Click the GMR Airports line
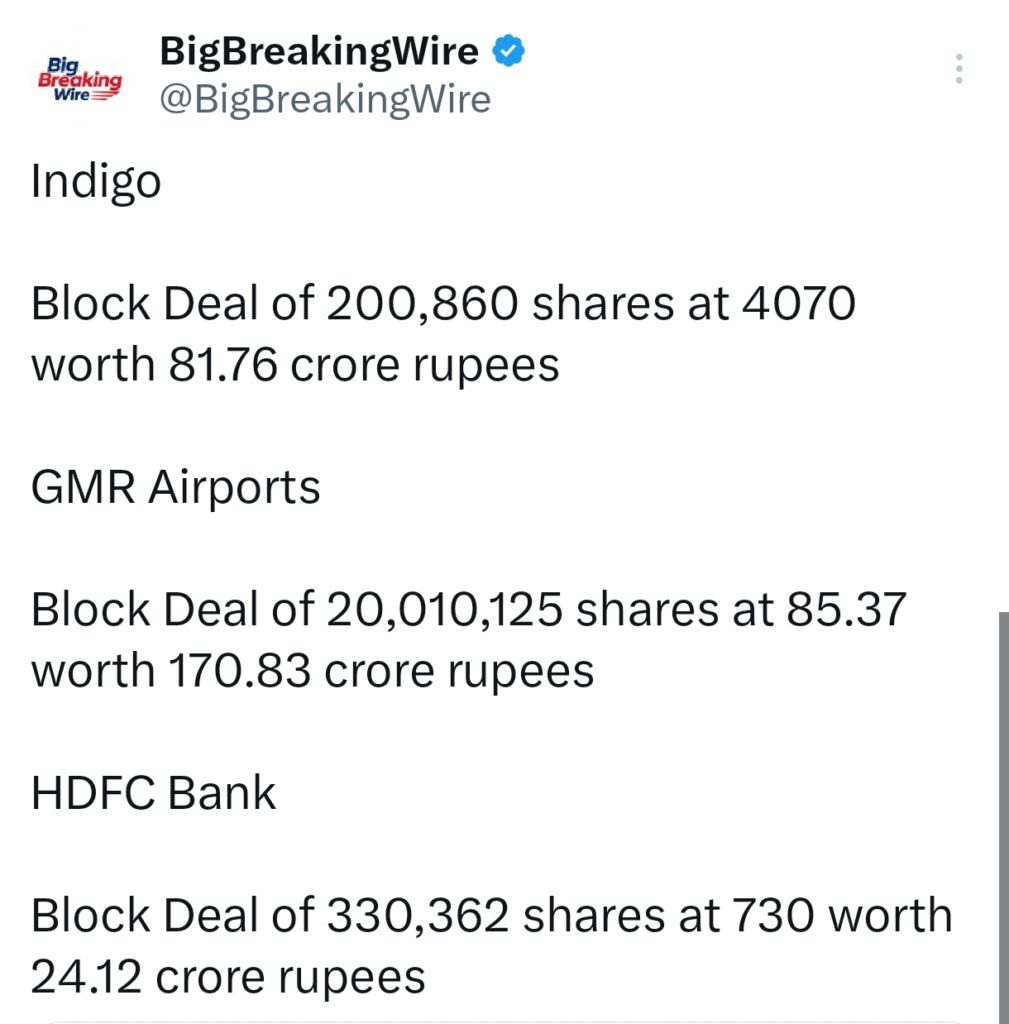The width and height of the screenshot is (1009, 1024). pyautogui.click(x=175, y=487)
